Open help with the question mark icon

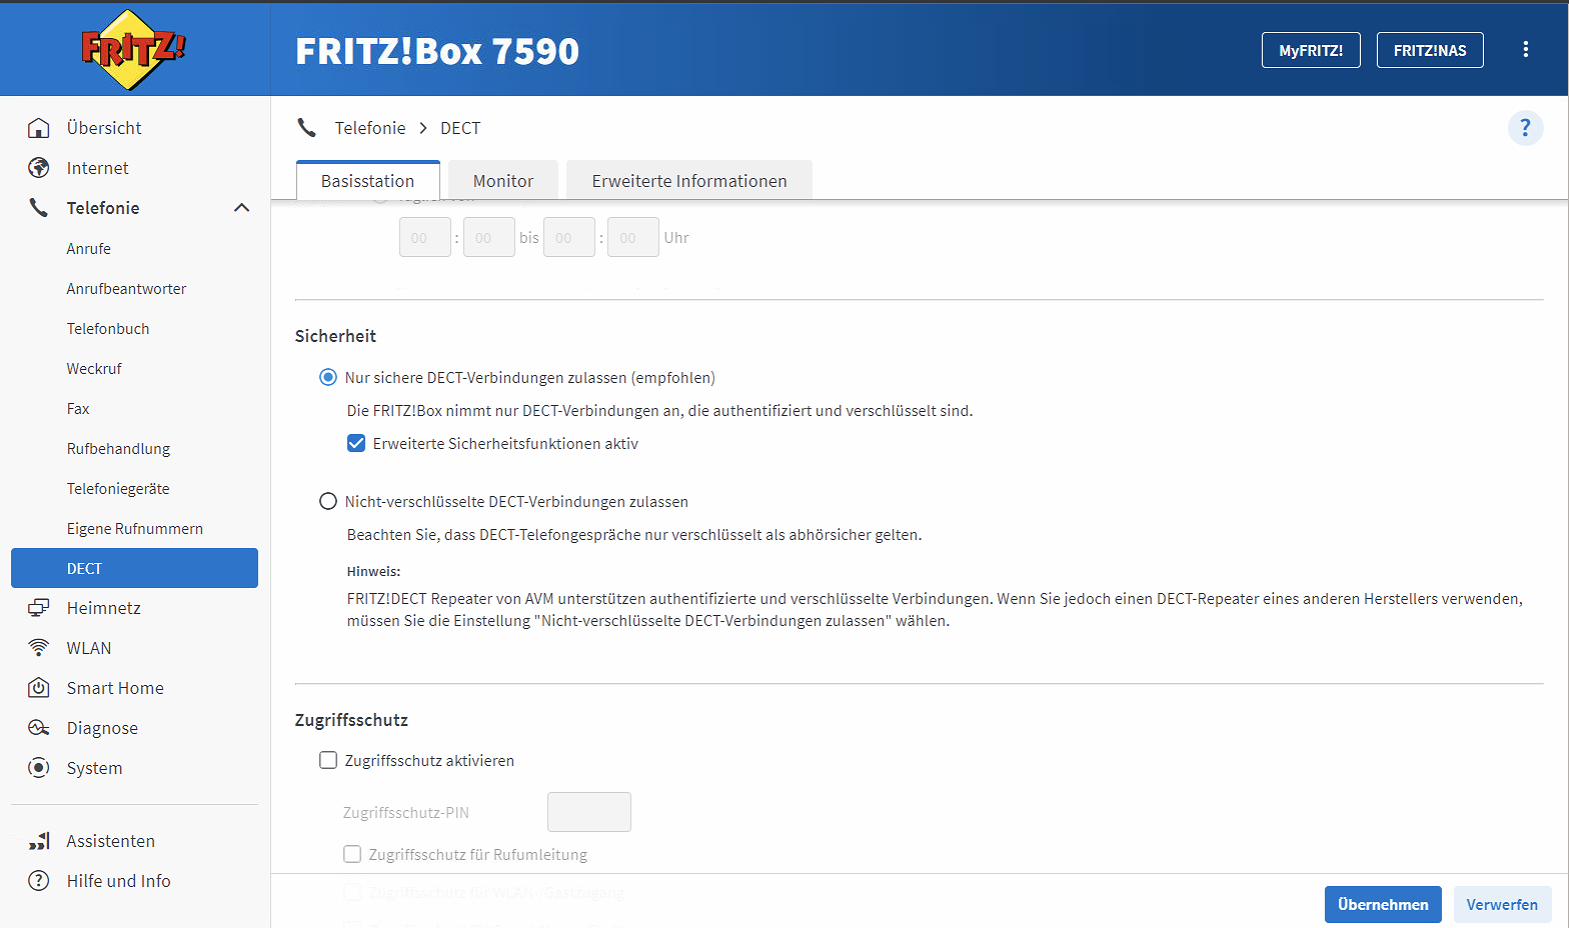(x=1525, y=128)
